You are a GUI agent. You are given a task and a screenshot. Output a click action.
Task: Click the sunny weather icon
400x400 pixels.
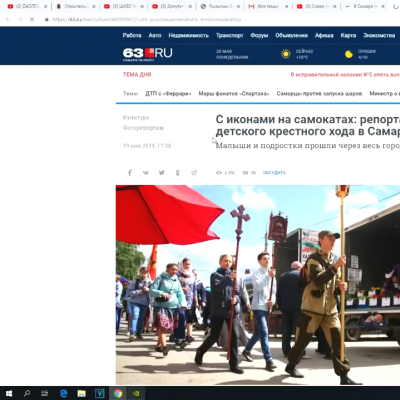pos(286,54)
